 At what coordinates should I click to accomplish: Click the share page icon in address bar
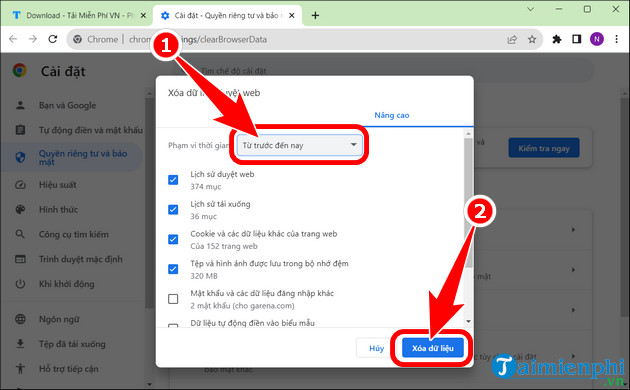(512, 39)
